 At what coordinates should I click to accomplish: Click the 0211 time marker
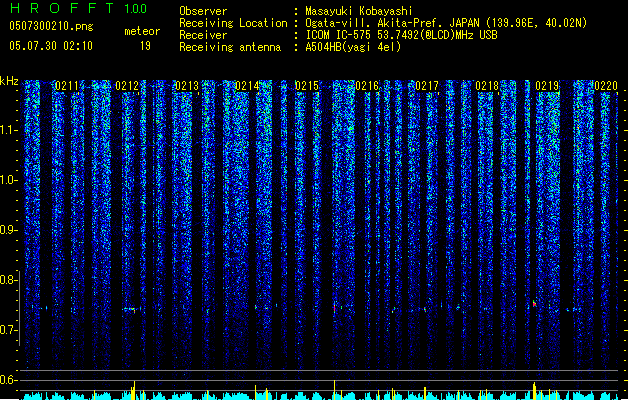point(67,86)
